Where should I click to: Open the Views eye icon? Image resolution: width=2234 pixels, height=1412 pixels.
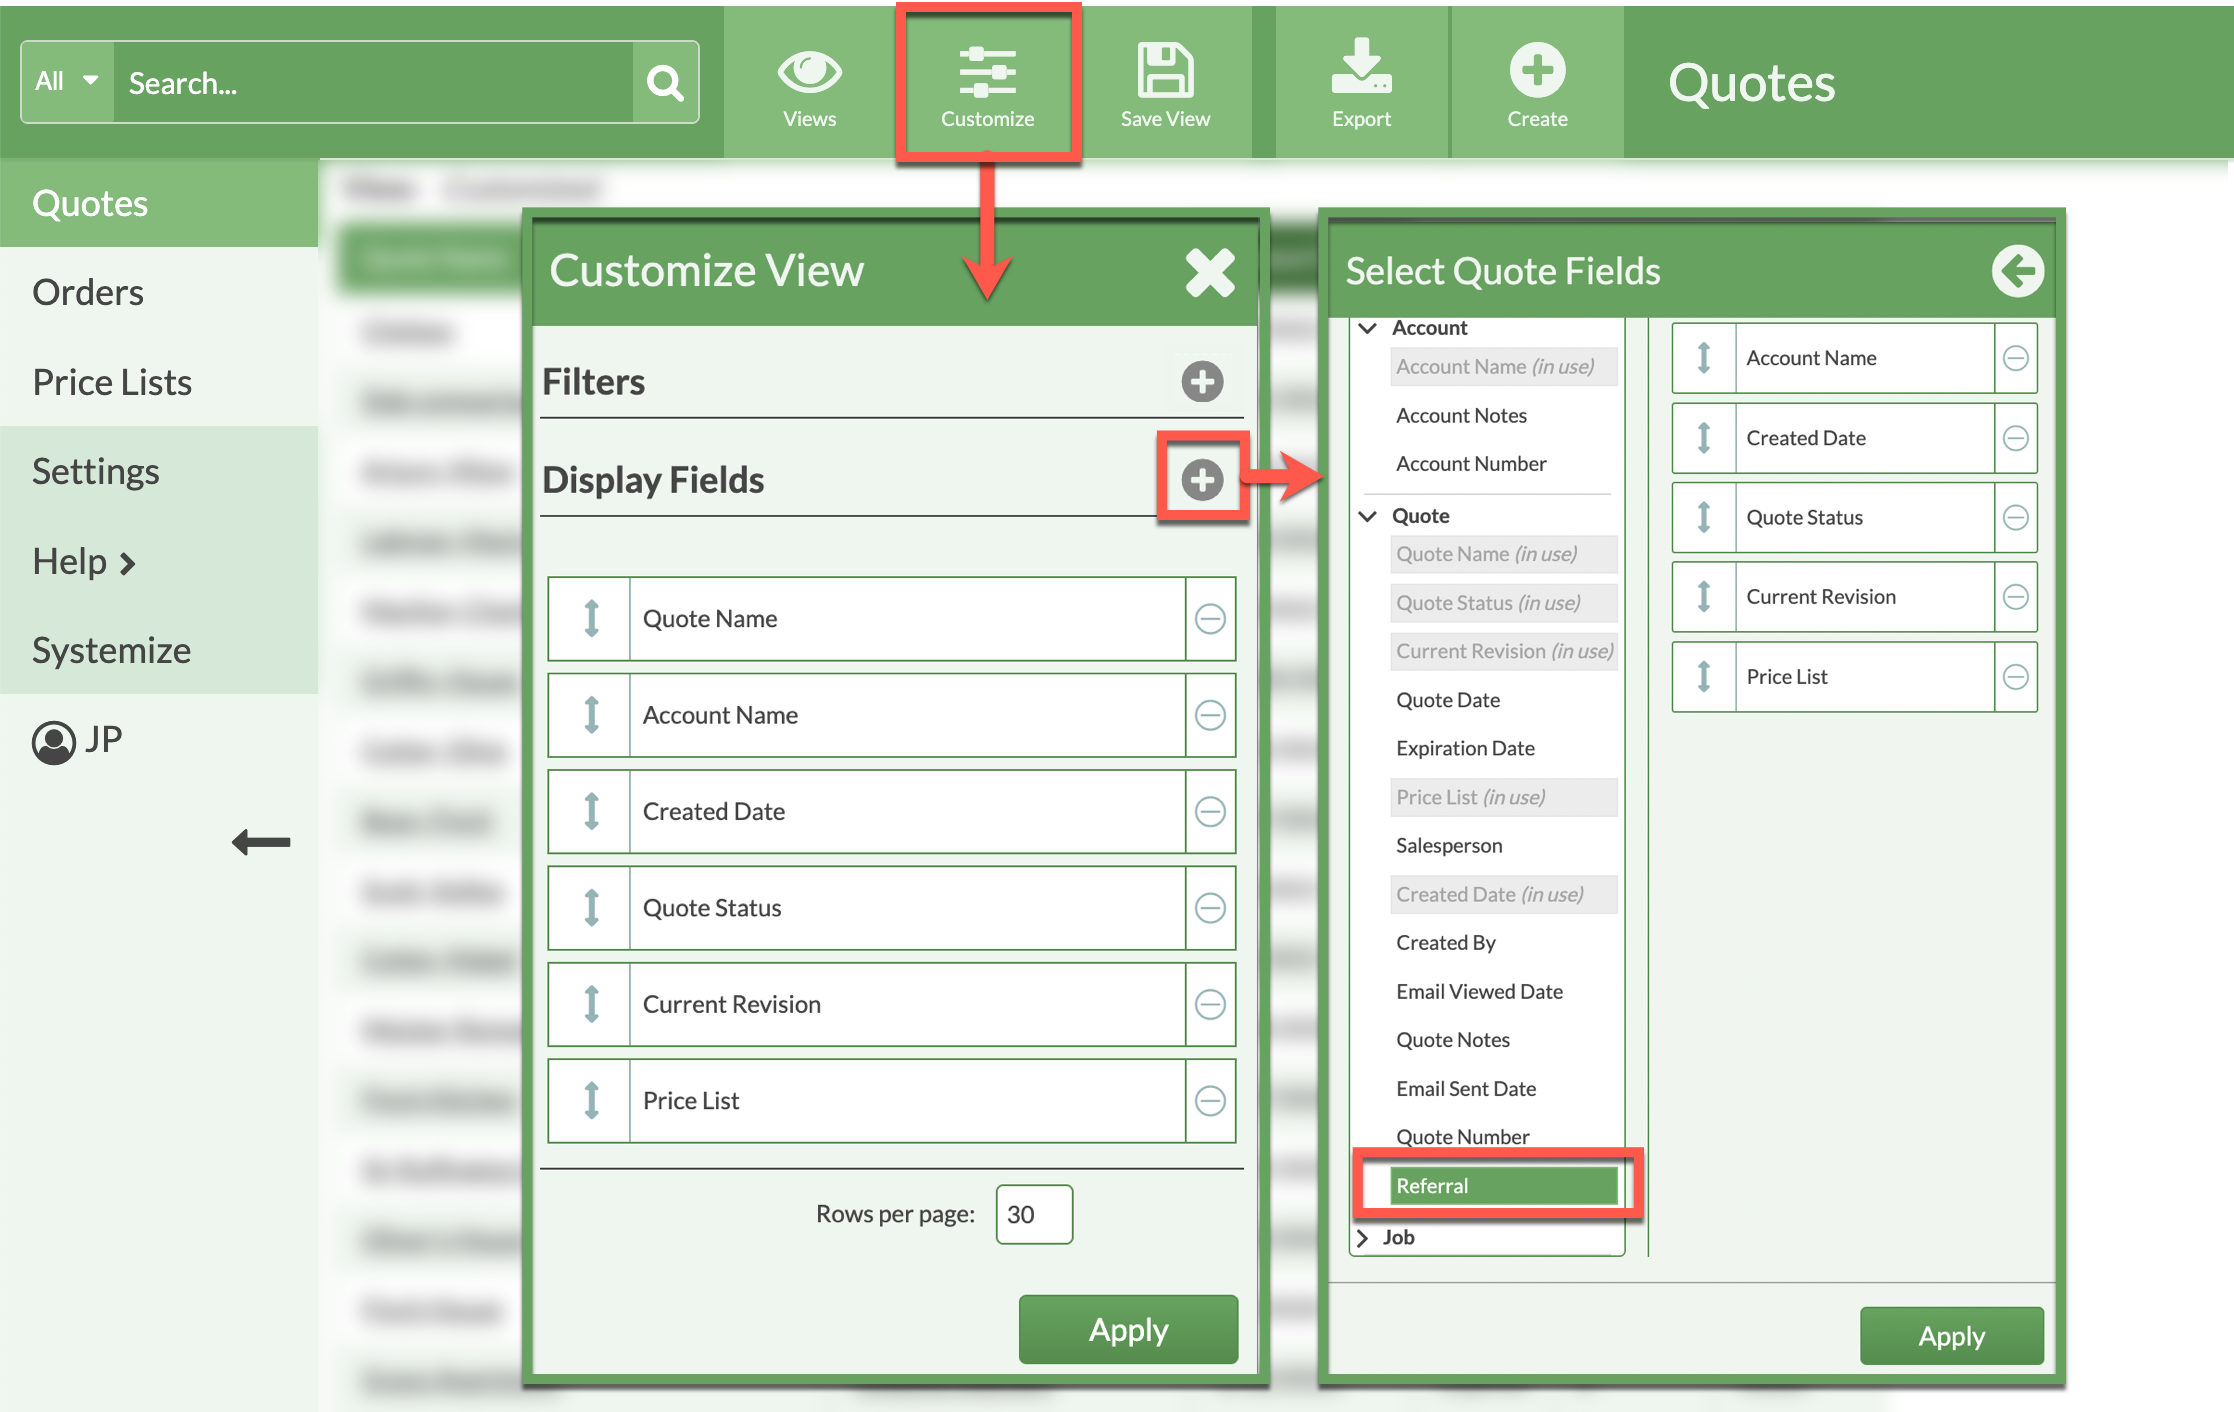809,73
